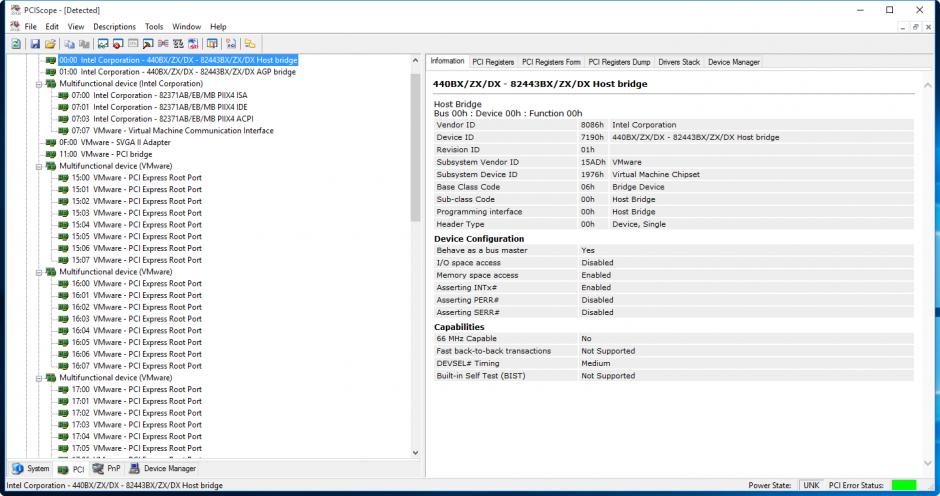The width and height of the screenshot is (940, 496).
Task: Click the Subsystem Device ID value 1976h
Action: pos(592,175)
